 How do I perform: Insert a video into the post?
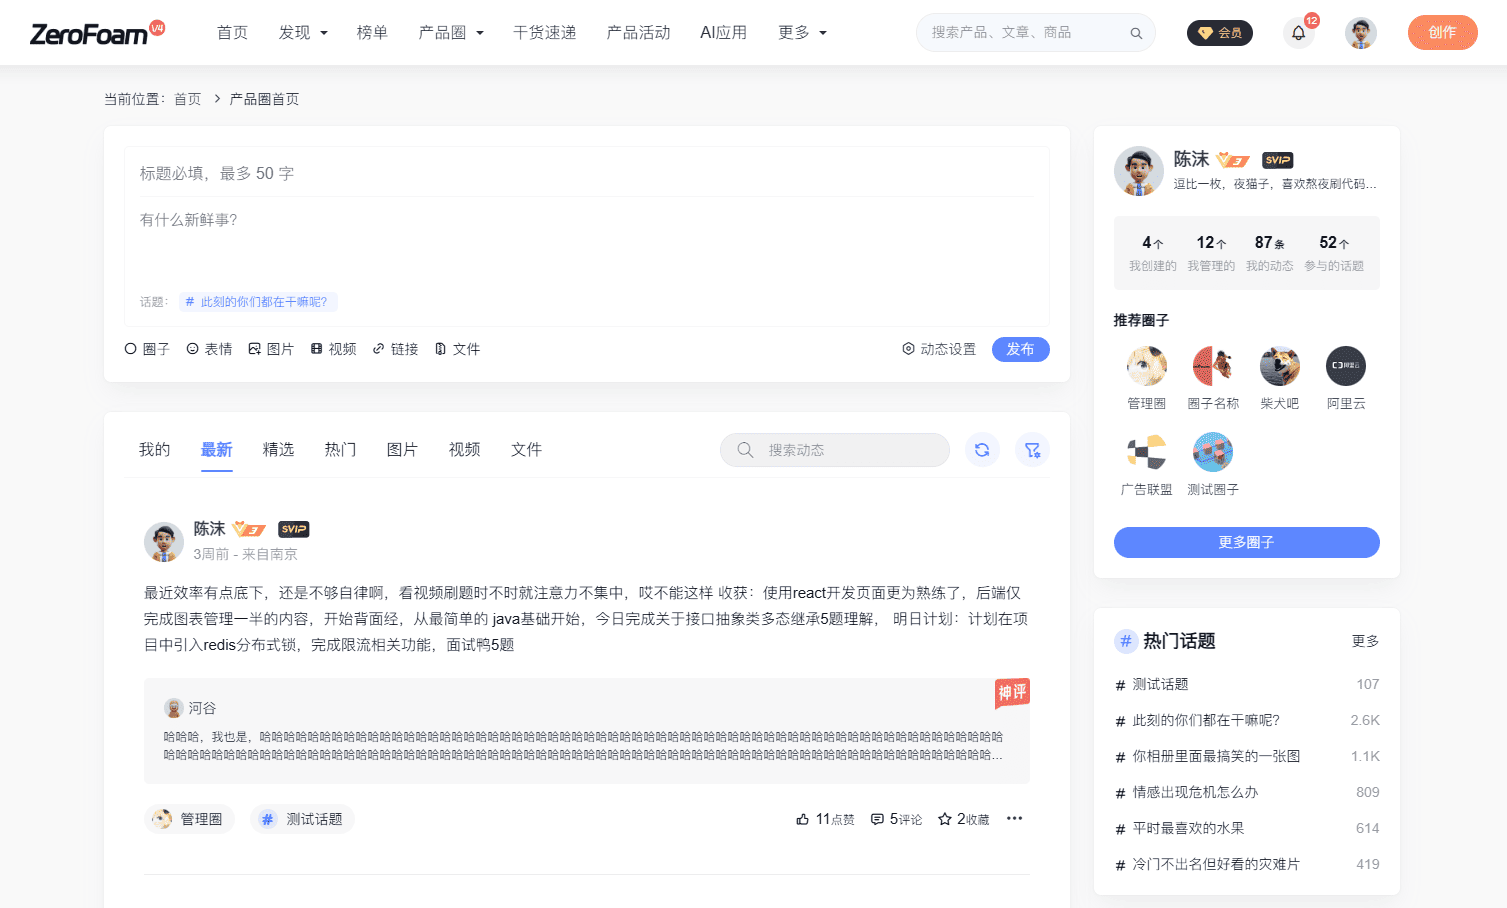pyautogui.click(x=333, y=349)
